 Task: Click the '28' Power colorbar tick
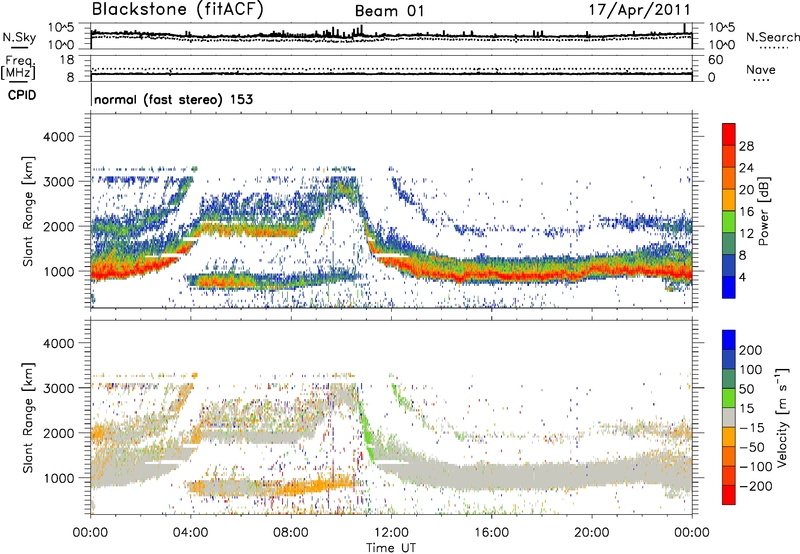click(746, 146)
